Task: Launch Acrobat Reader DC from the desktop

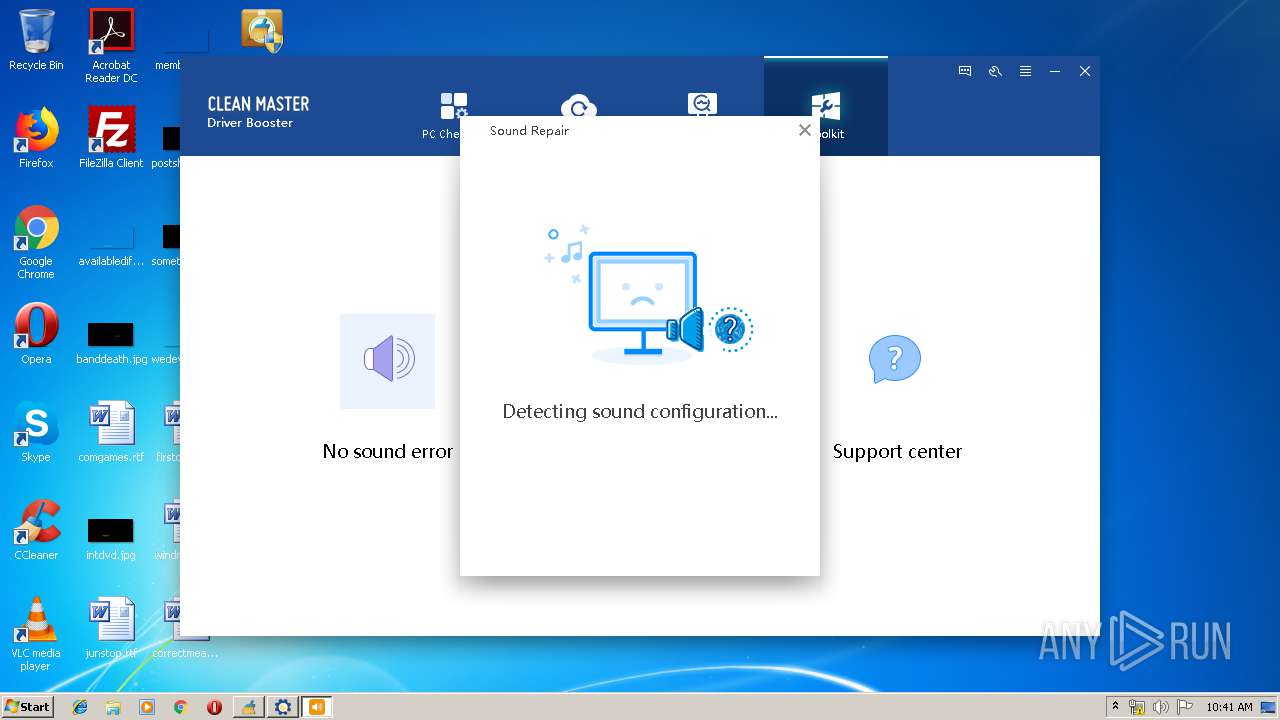Action: 111,46
